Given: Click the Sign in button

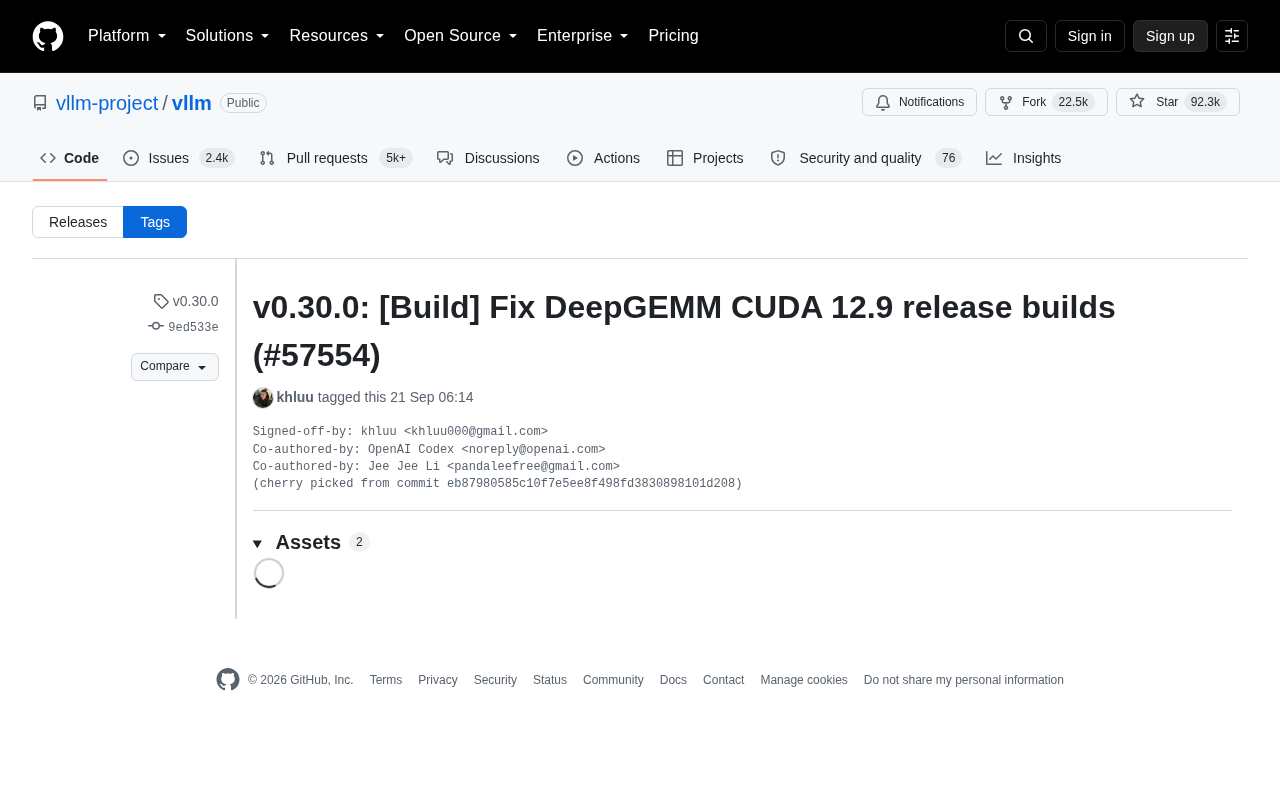Looking at the screenshot, I should (1090, 36).
